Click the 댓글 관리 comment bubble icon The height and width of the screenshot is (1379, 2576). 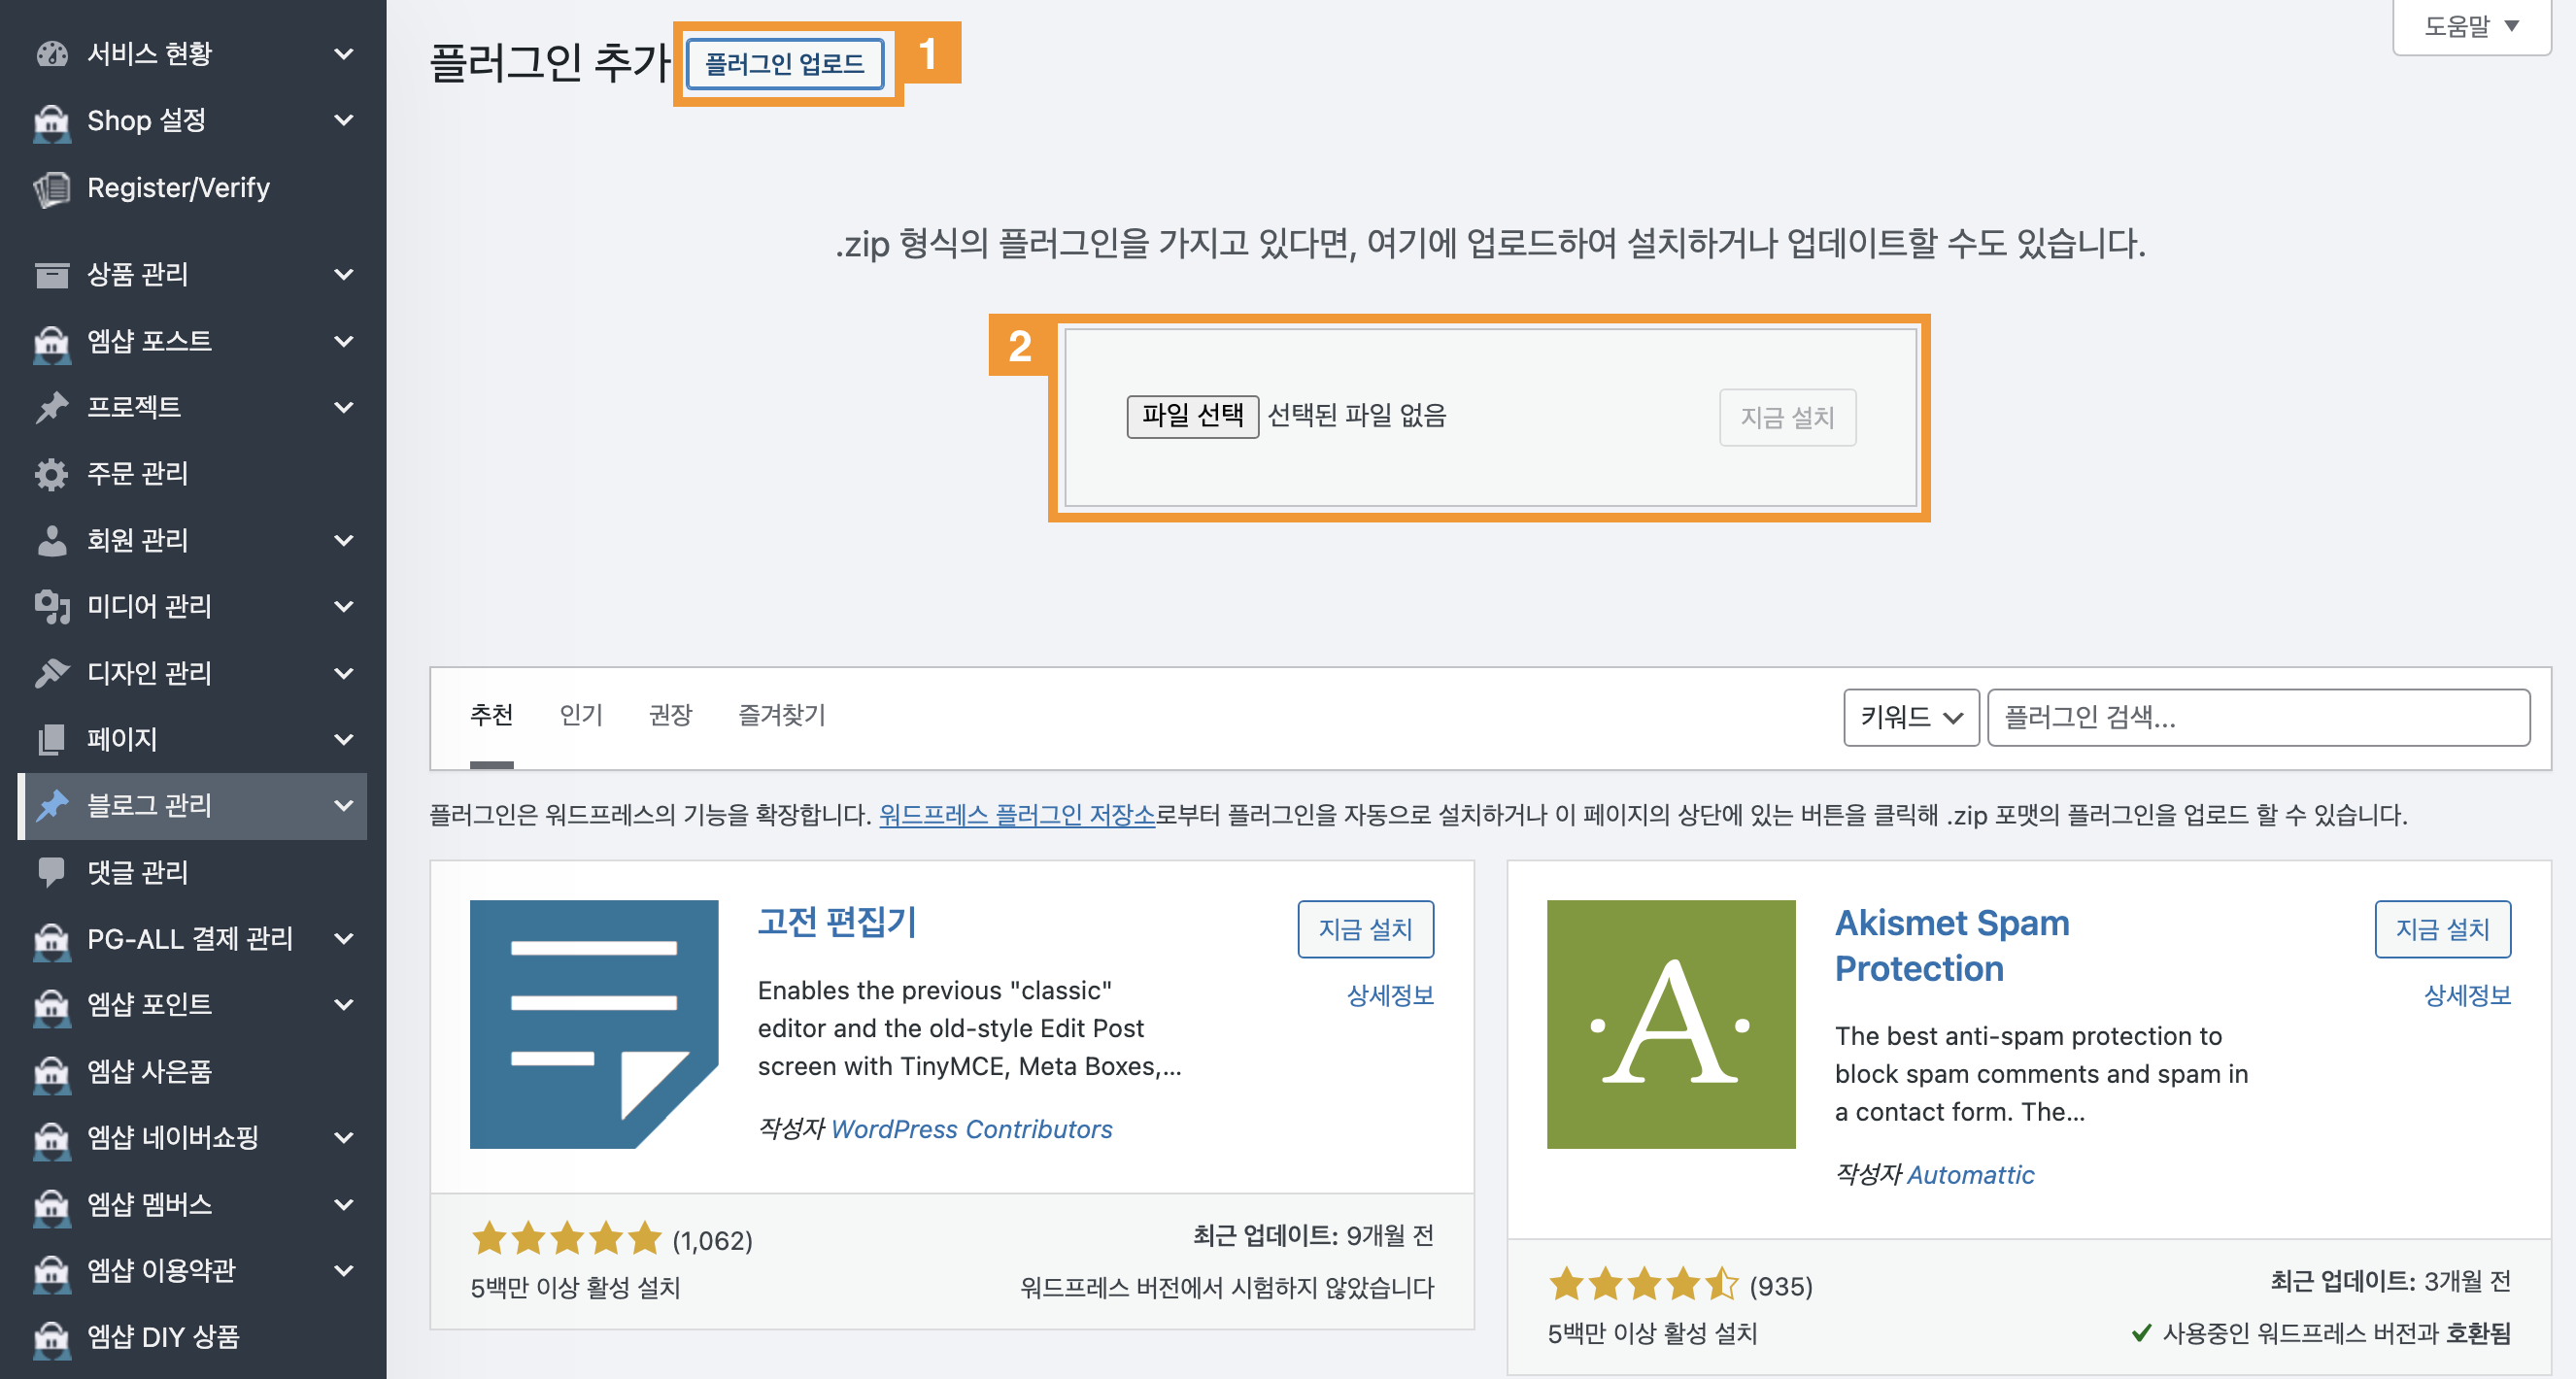point(51,872)
